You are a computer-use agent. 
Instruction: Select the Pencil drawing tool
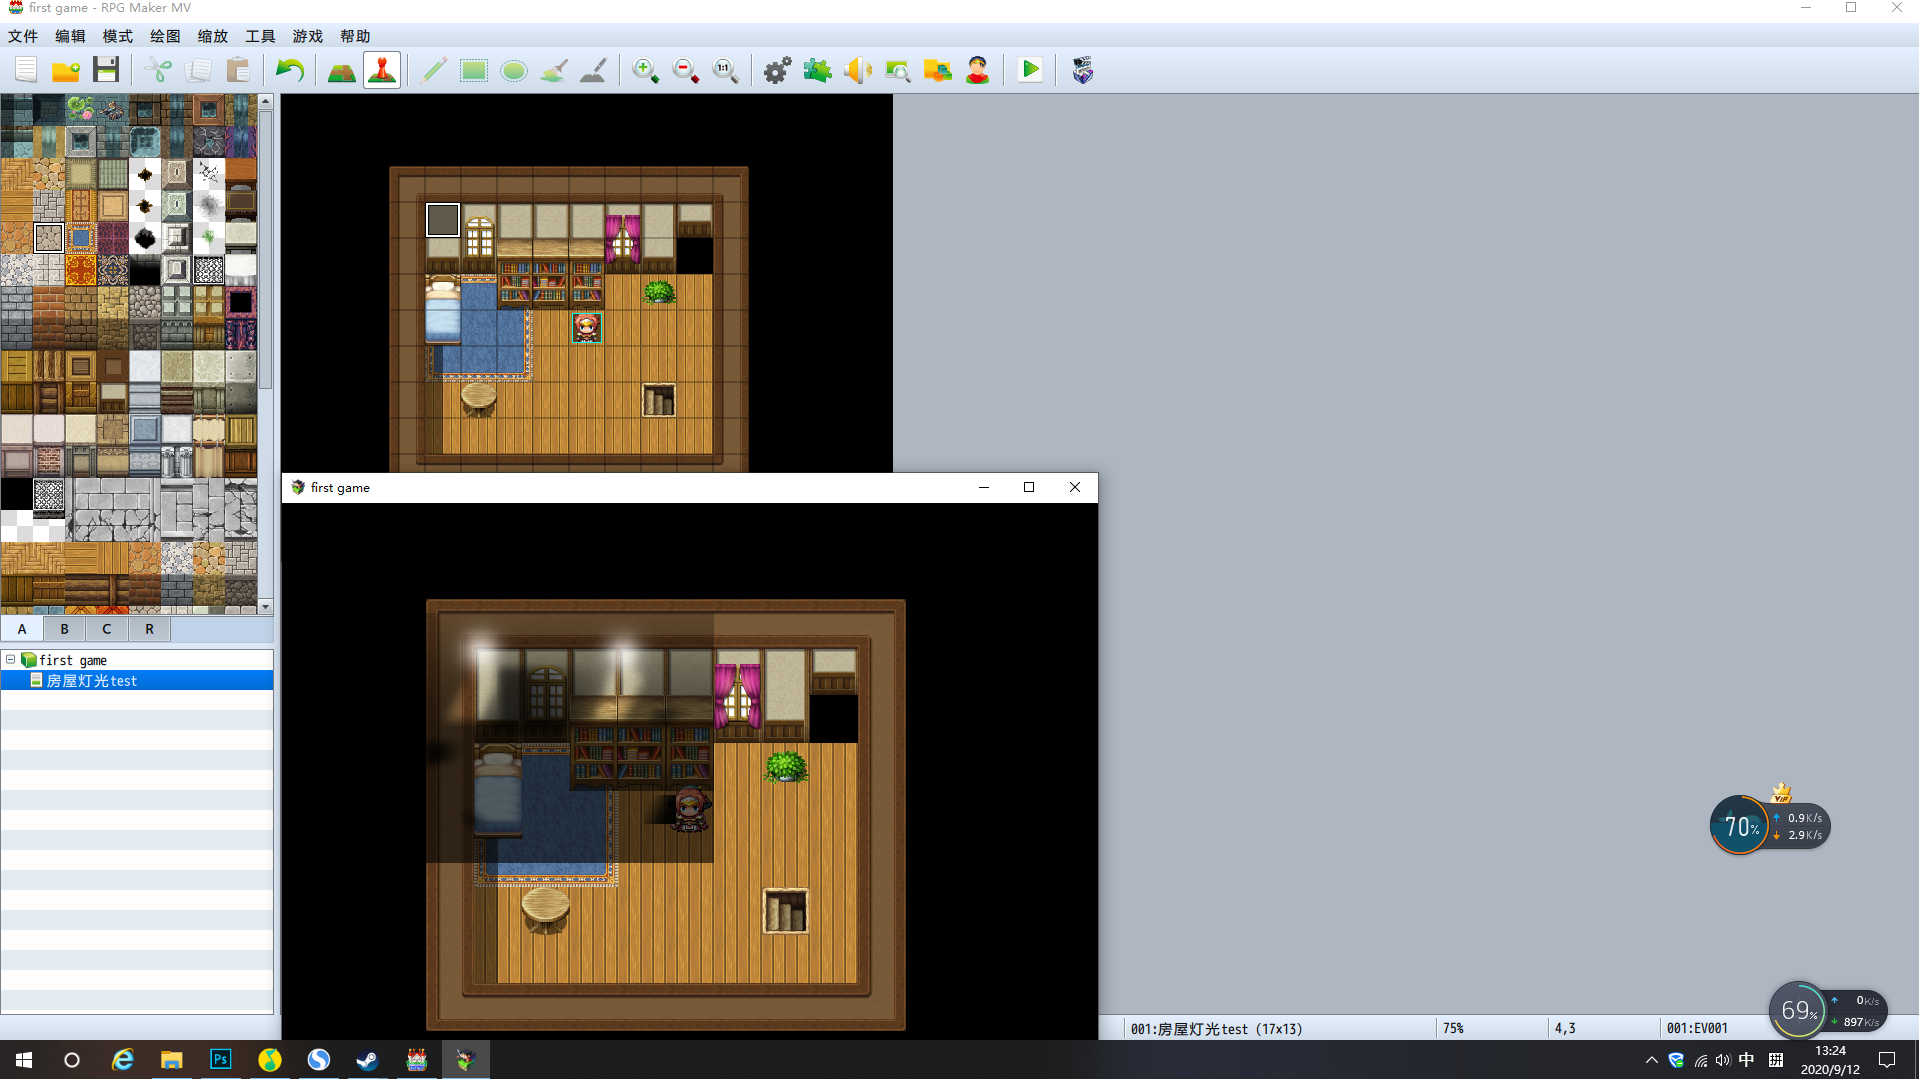pos(434,70)
